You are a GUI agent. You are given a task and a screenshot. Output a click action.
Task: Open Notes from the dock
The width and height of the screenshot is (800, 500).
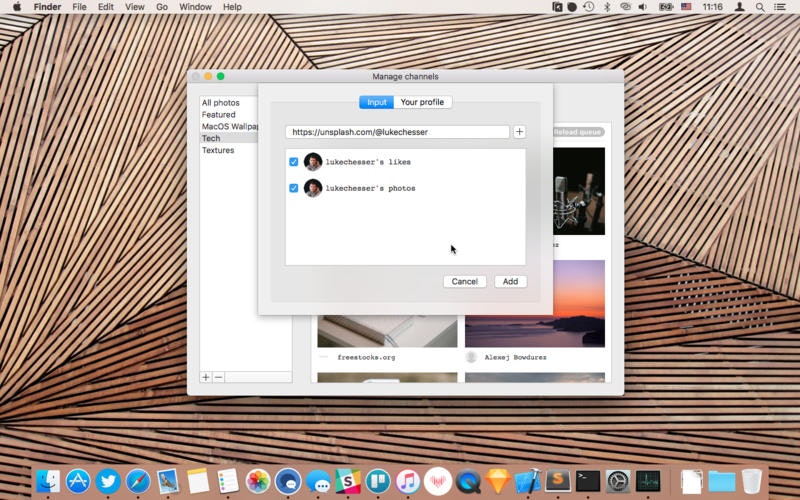198,481
